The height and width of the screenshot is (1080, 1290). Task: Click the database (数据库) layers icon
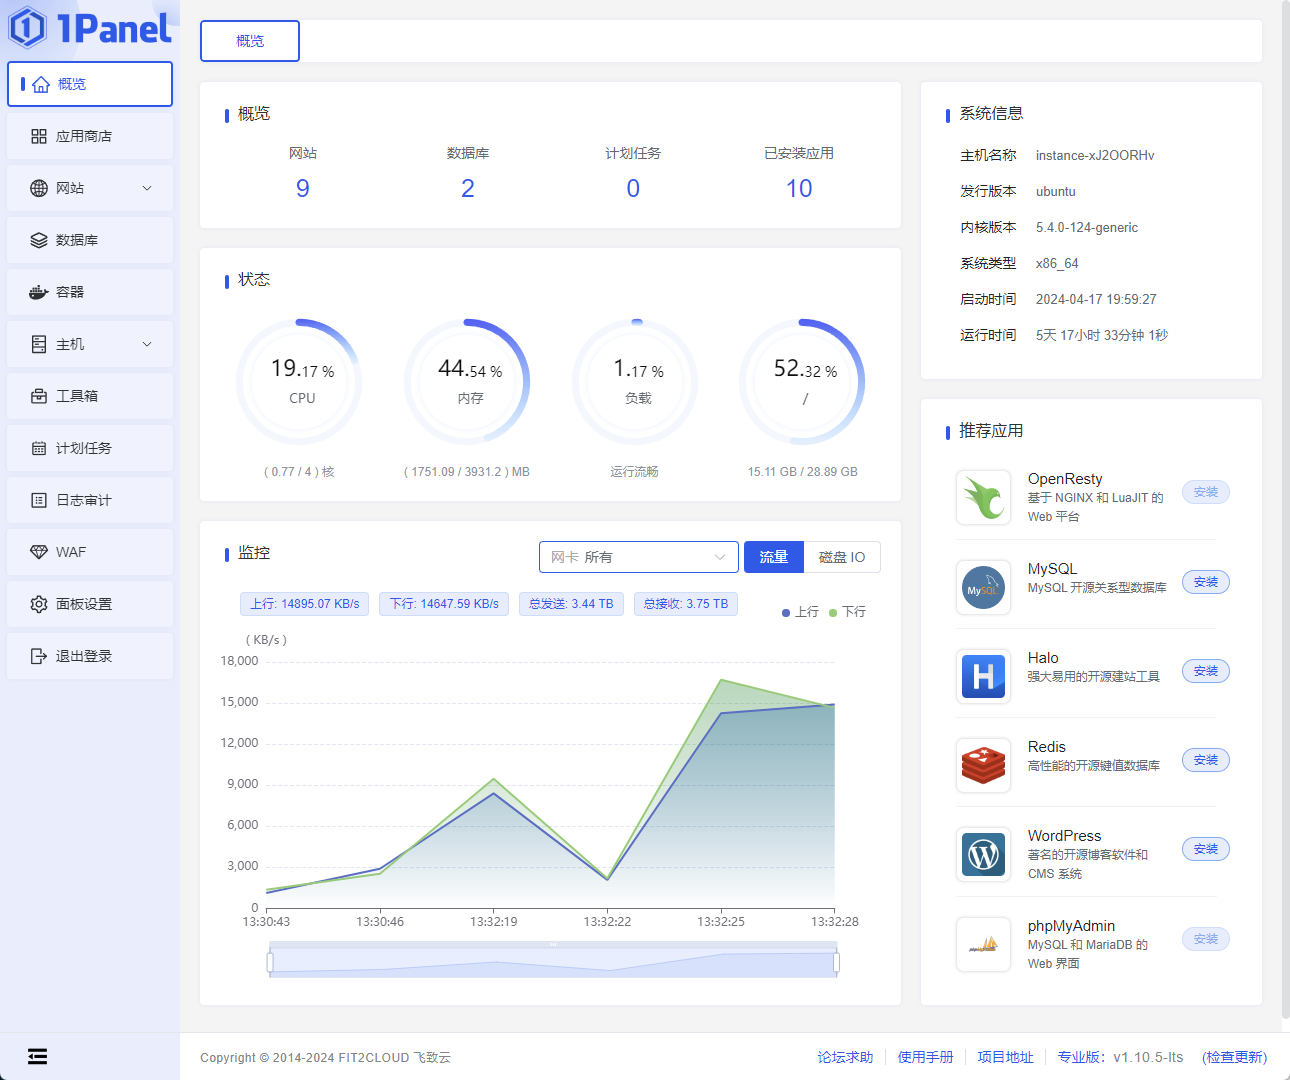[39, 240]
